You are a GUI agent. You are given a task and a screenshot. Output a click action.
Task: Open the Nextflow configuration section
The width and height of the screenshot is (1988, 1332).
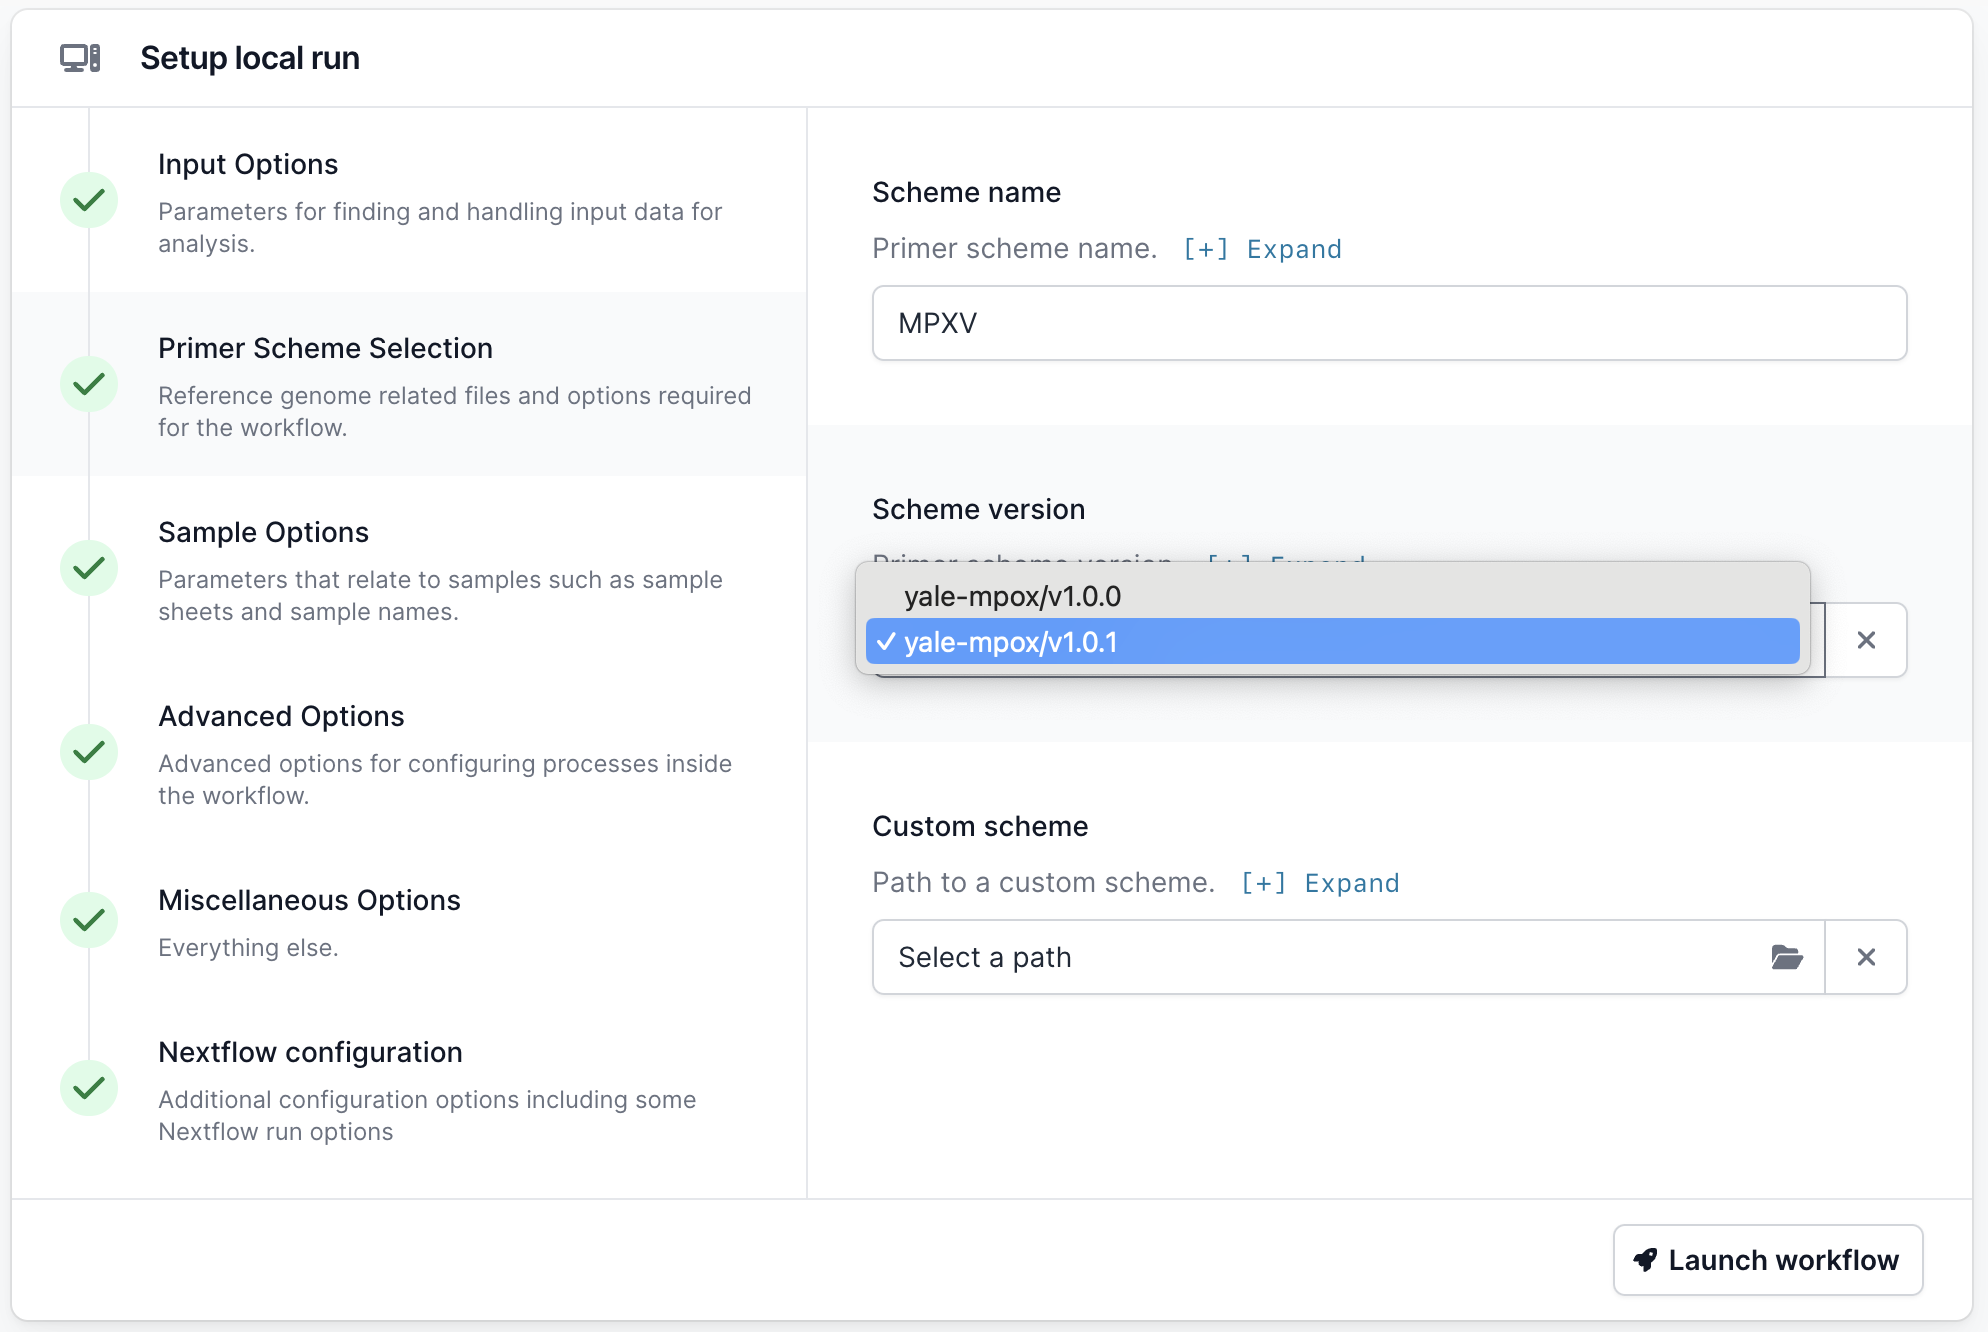click(310, 1052)
